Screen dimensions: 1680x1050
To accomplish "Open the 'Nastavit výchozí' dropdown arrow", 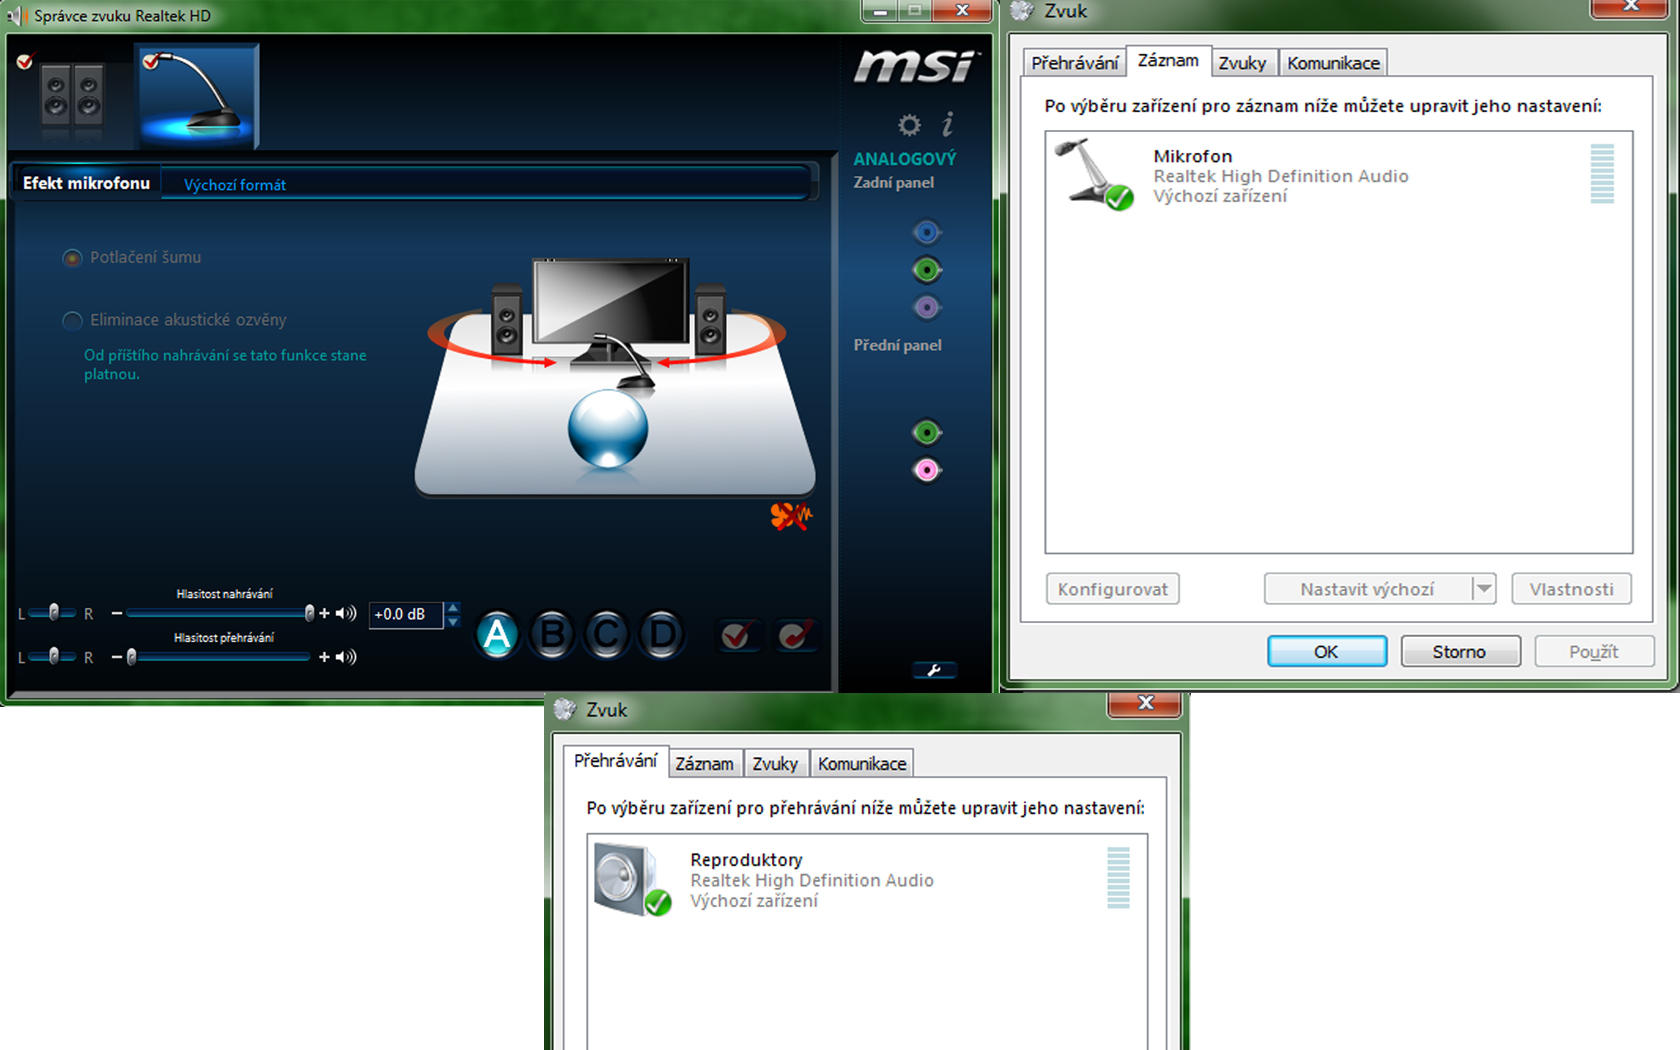I will [1484, 589].
